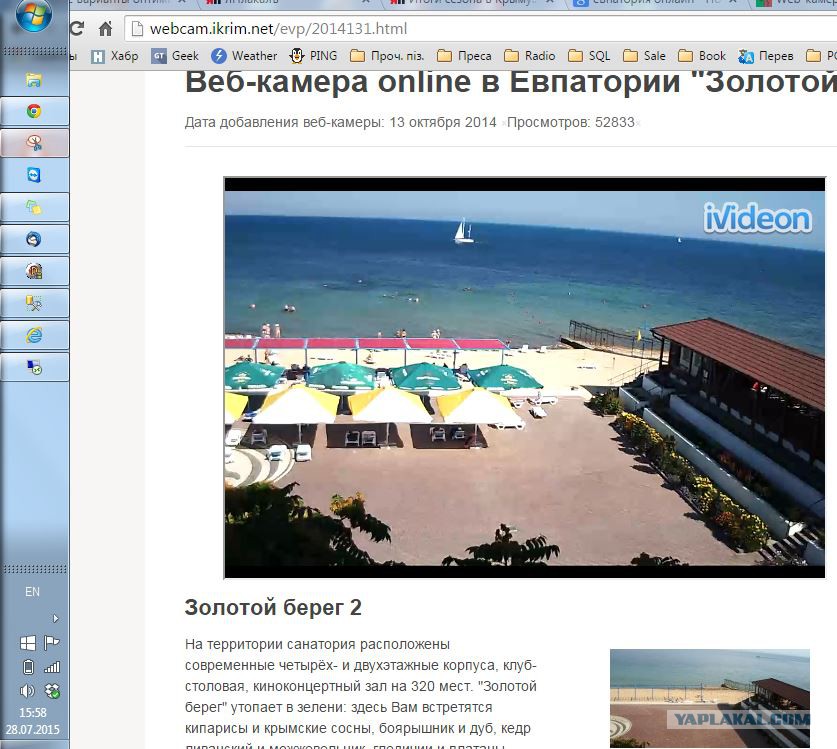Open the volume speaker tray icon
Viewport: 837px width, 749px height.
tap(27, 691)
